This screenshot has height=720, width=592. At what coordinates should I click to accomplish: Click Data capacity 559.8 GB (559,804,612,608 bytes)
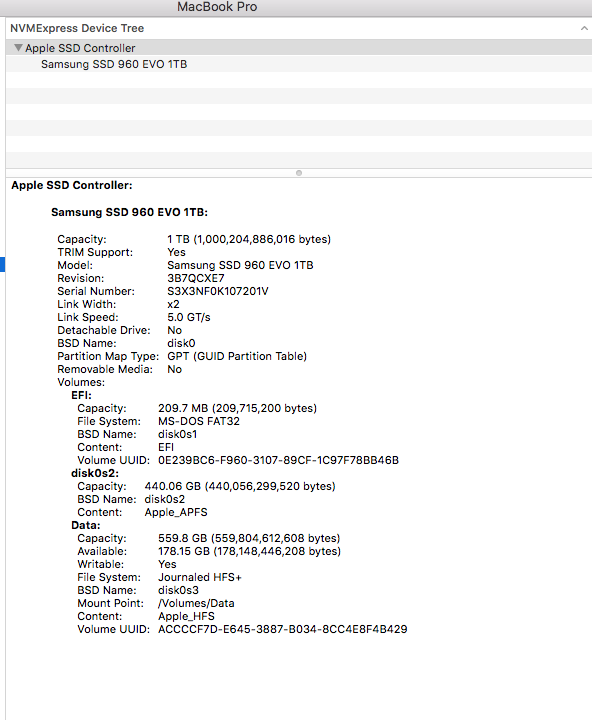[249, 538]
